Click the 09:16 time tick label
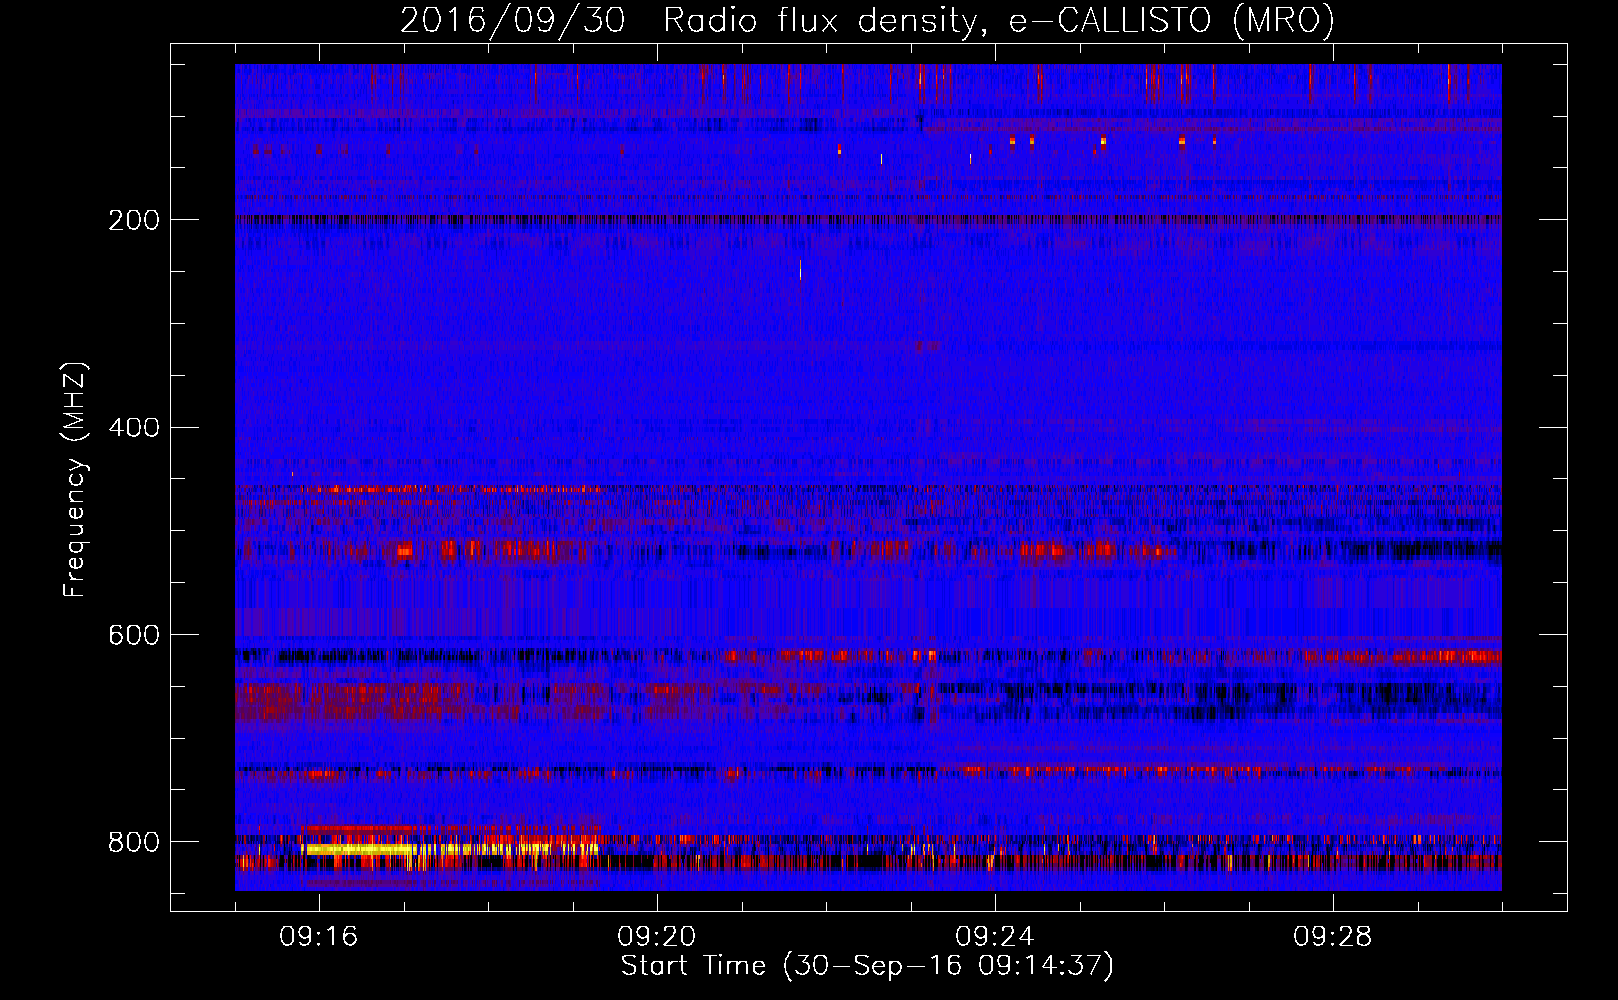Screen dimensions: 1618x1000 [x=319, y=936]
